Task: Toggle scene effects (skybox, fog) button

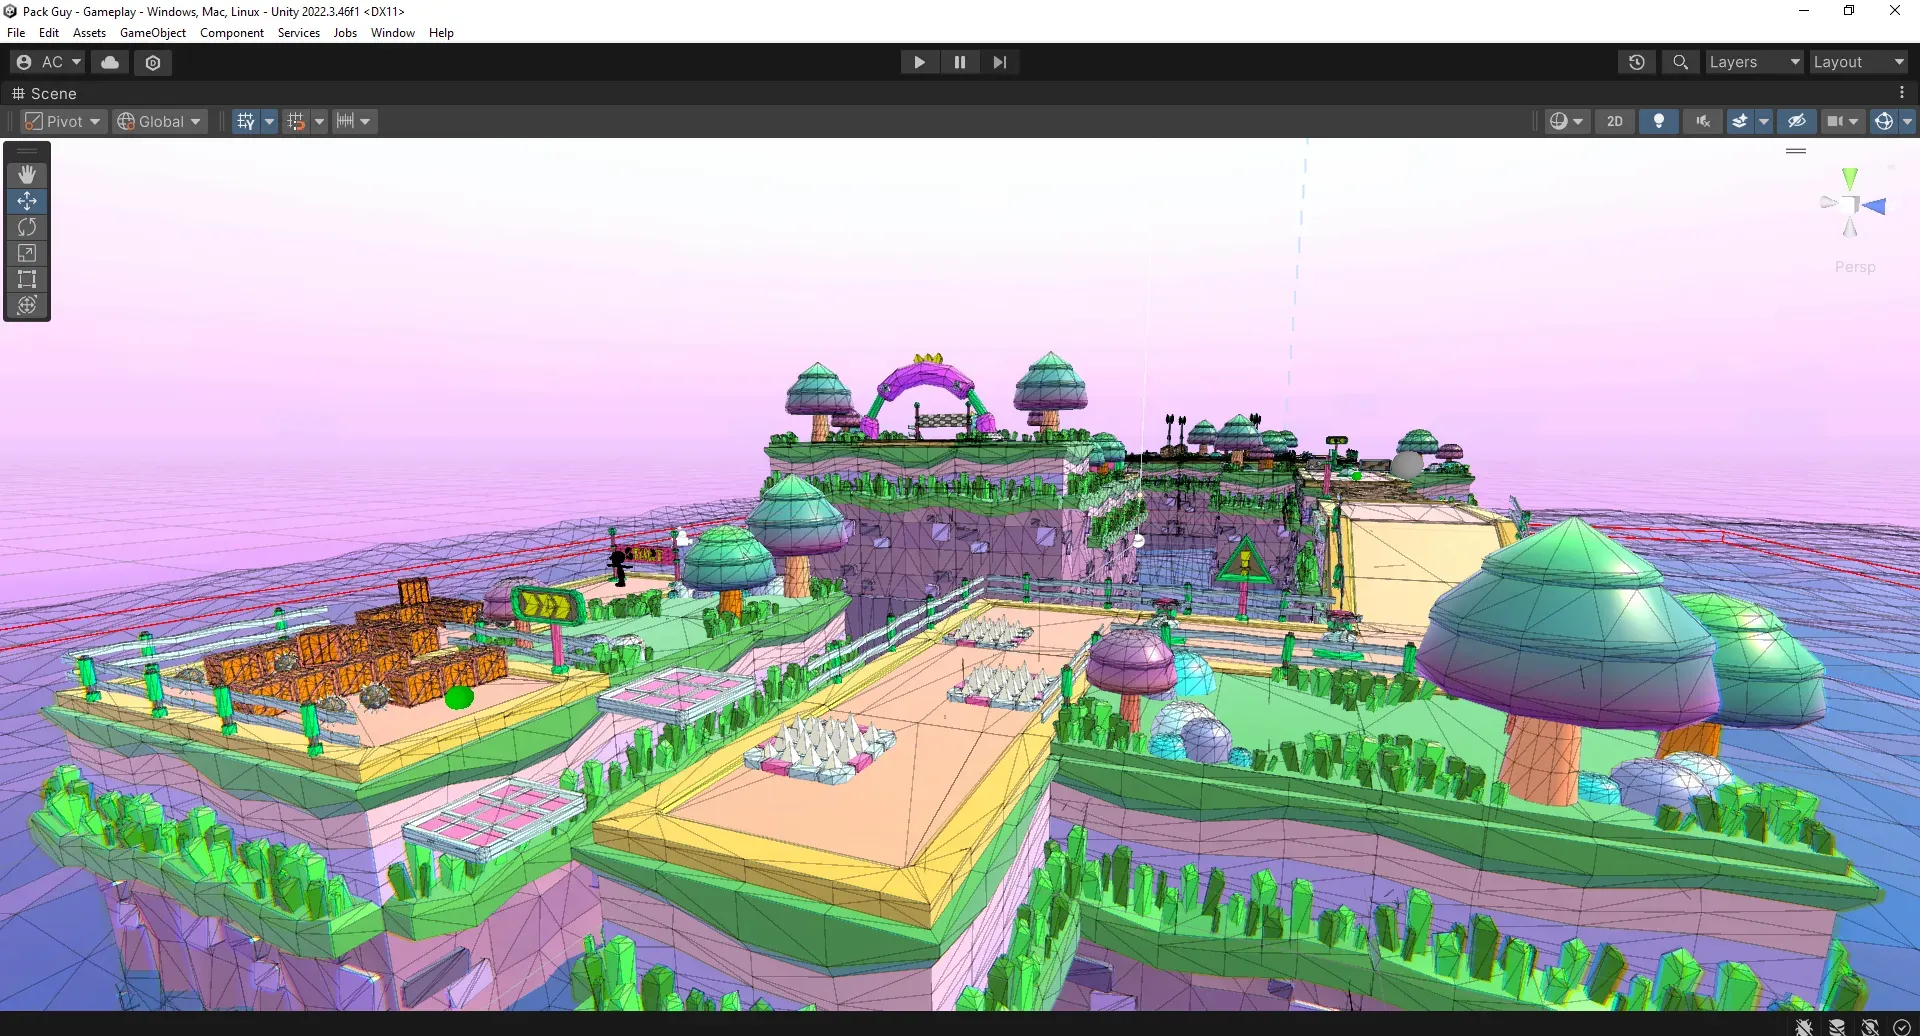Action: click(1740, 121)
